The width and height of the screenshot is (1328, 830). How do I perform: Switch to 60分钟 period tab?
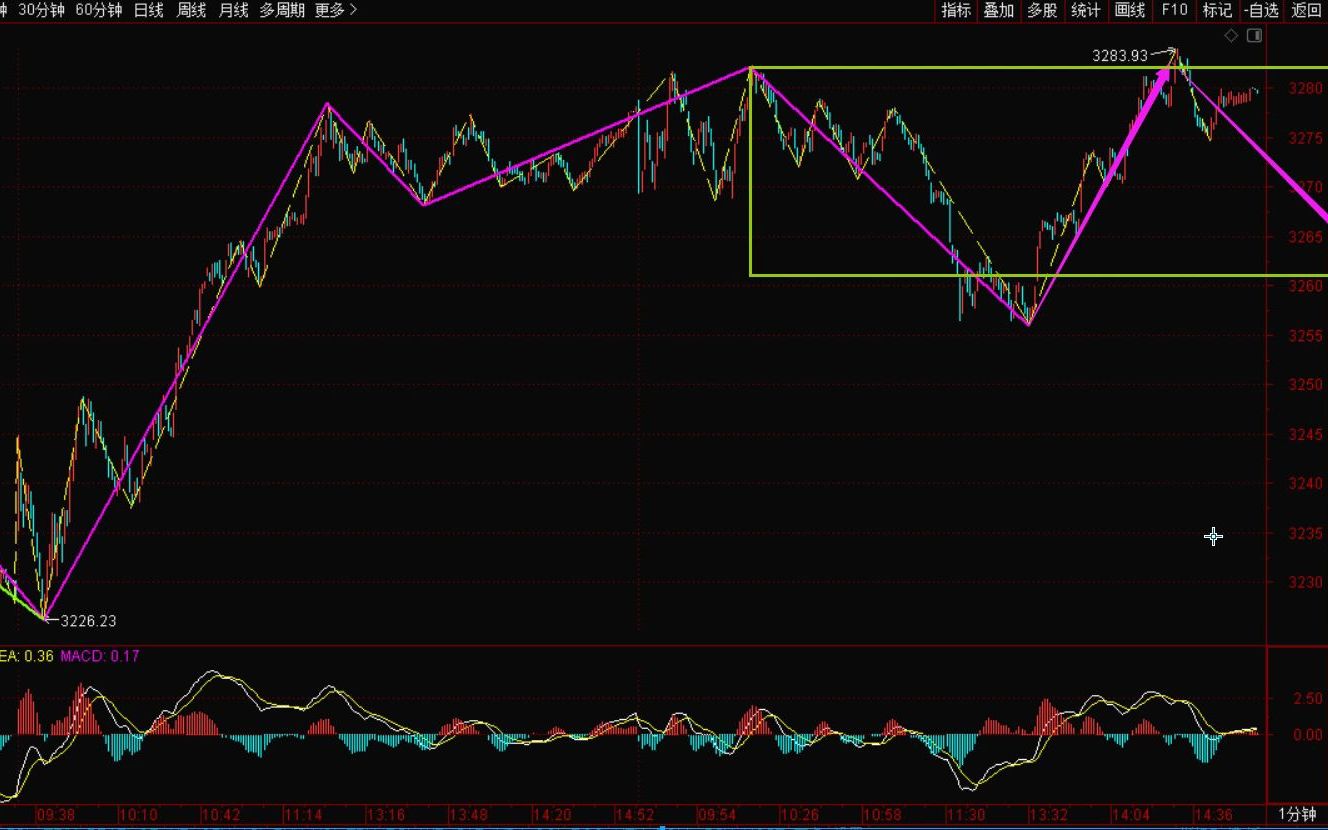click(x=99, y=10)
